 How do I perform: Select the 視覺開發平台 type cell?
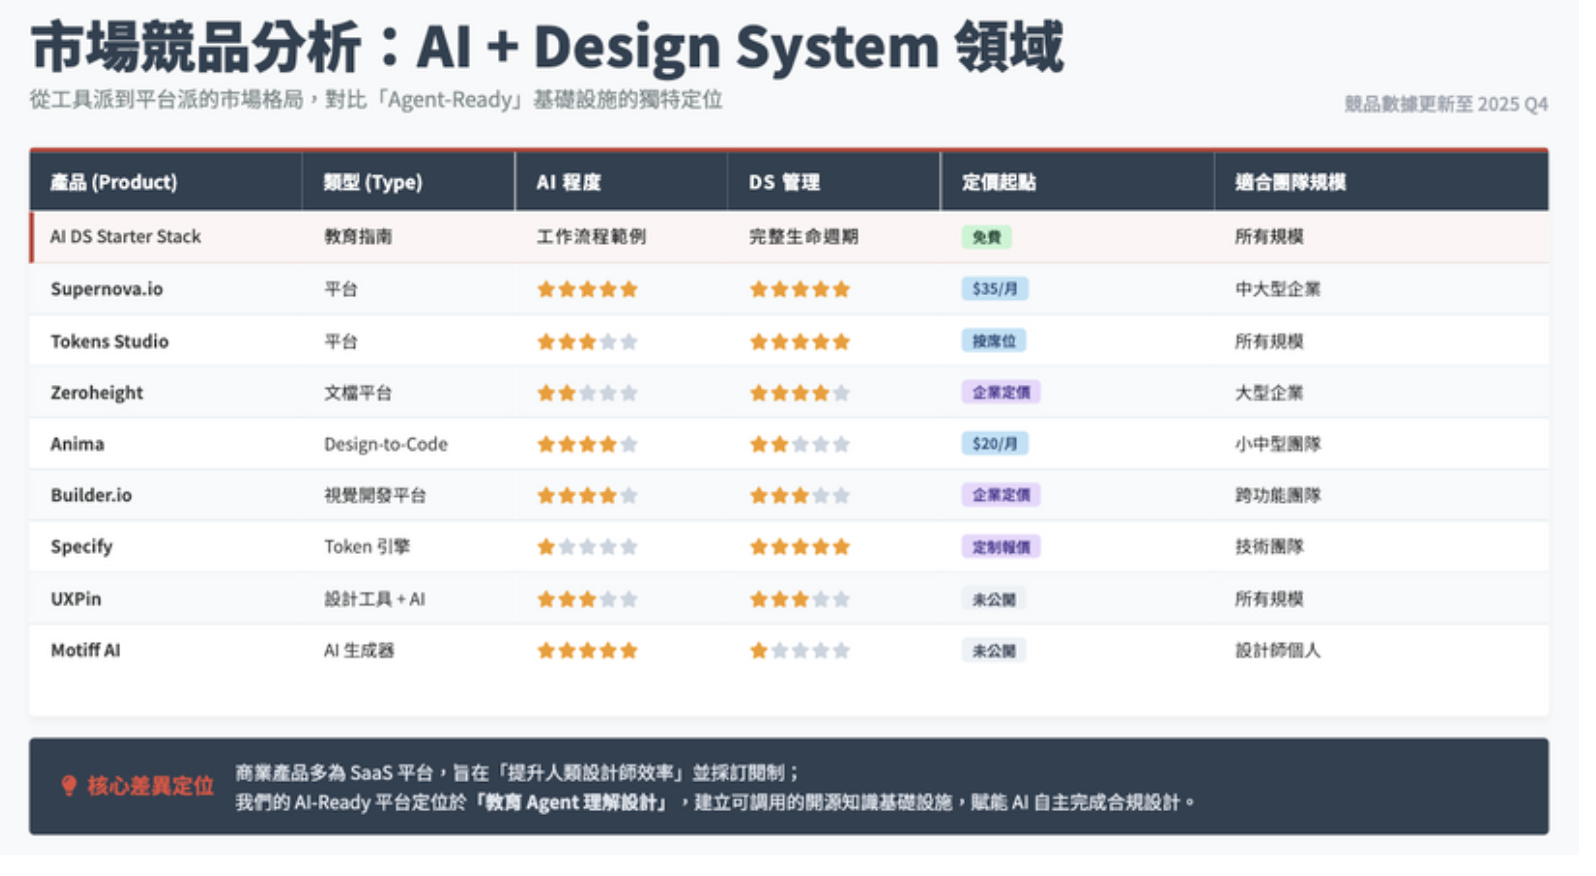click(375, 495)
